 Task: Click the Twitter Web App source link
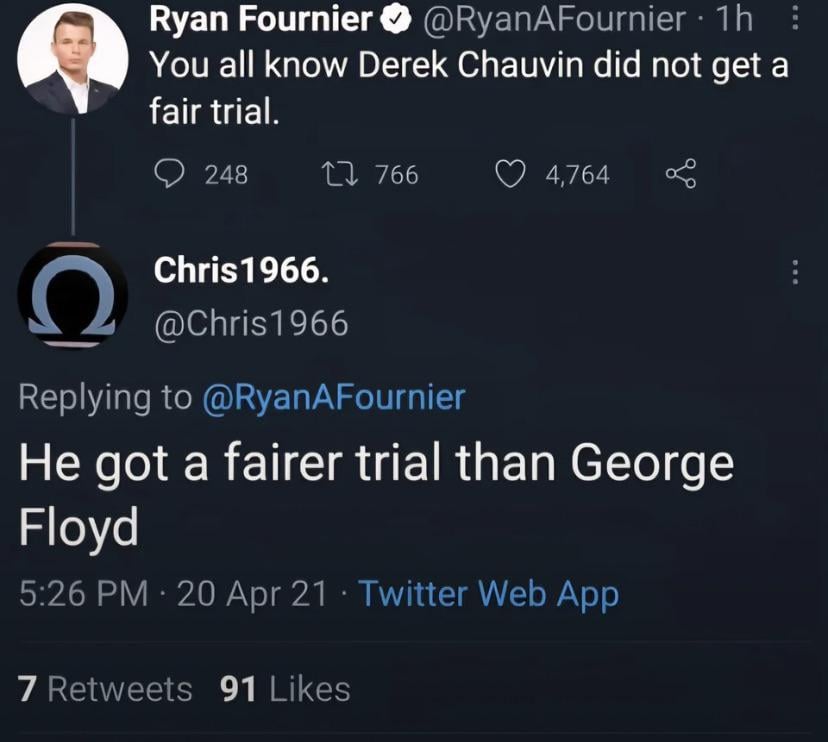pyautogui.click(x=488, y=594)
